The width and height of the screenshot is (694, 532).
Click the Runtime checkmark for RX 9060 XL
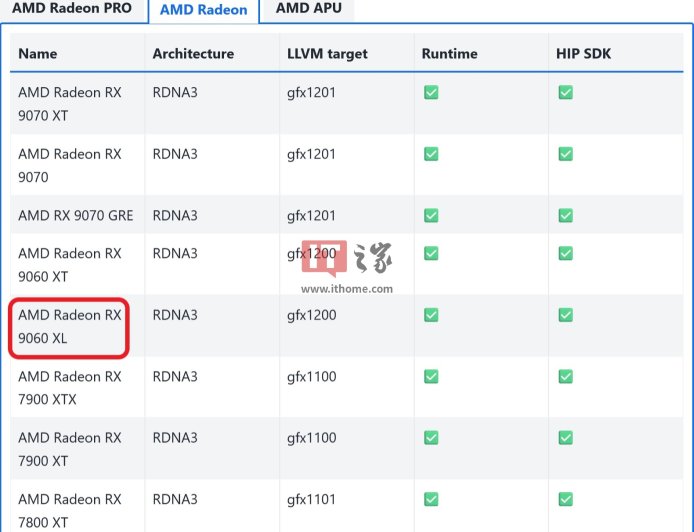pyautogui.click(x=431, y=315)
